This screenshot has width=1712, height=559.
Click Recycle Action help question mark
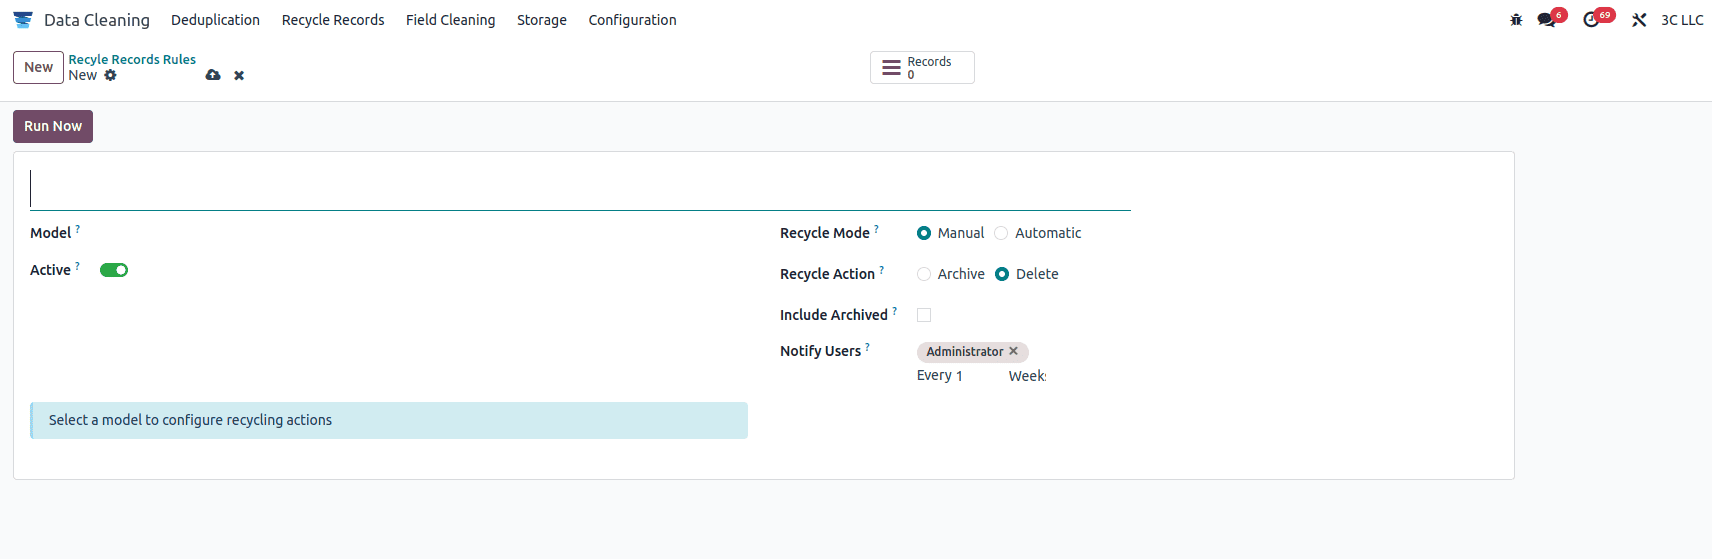point(882,270)
